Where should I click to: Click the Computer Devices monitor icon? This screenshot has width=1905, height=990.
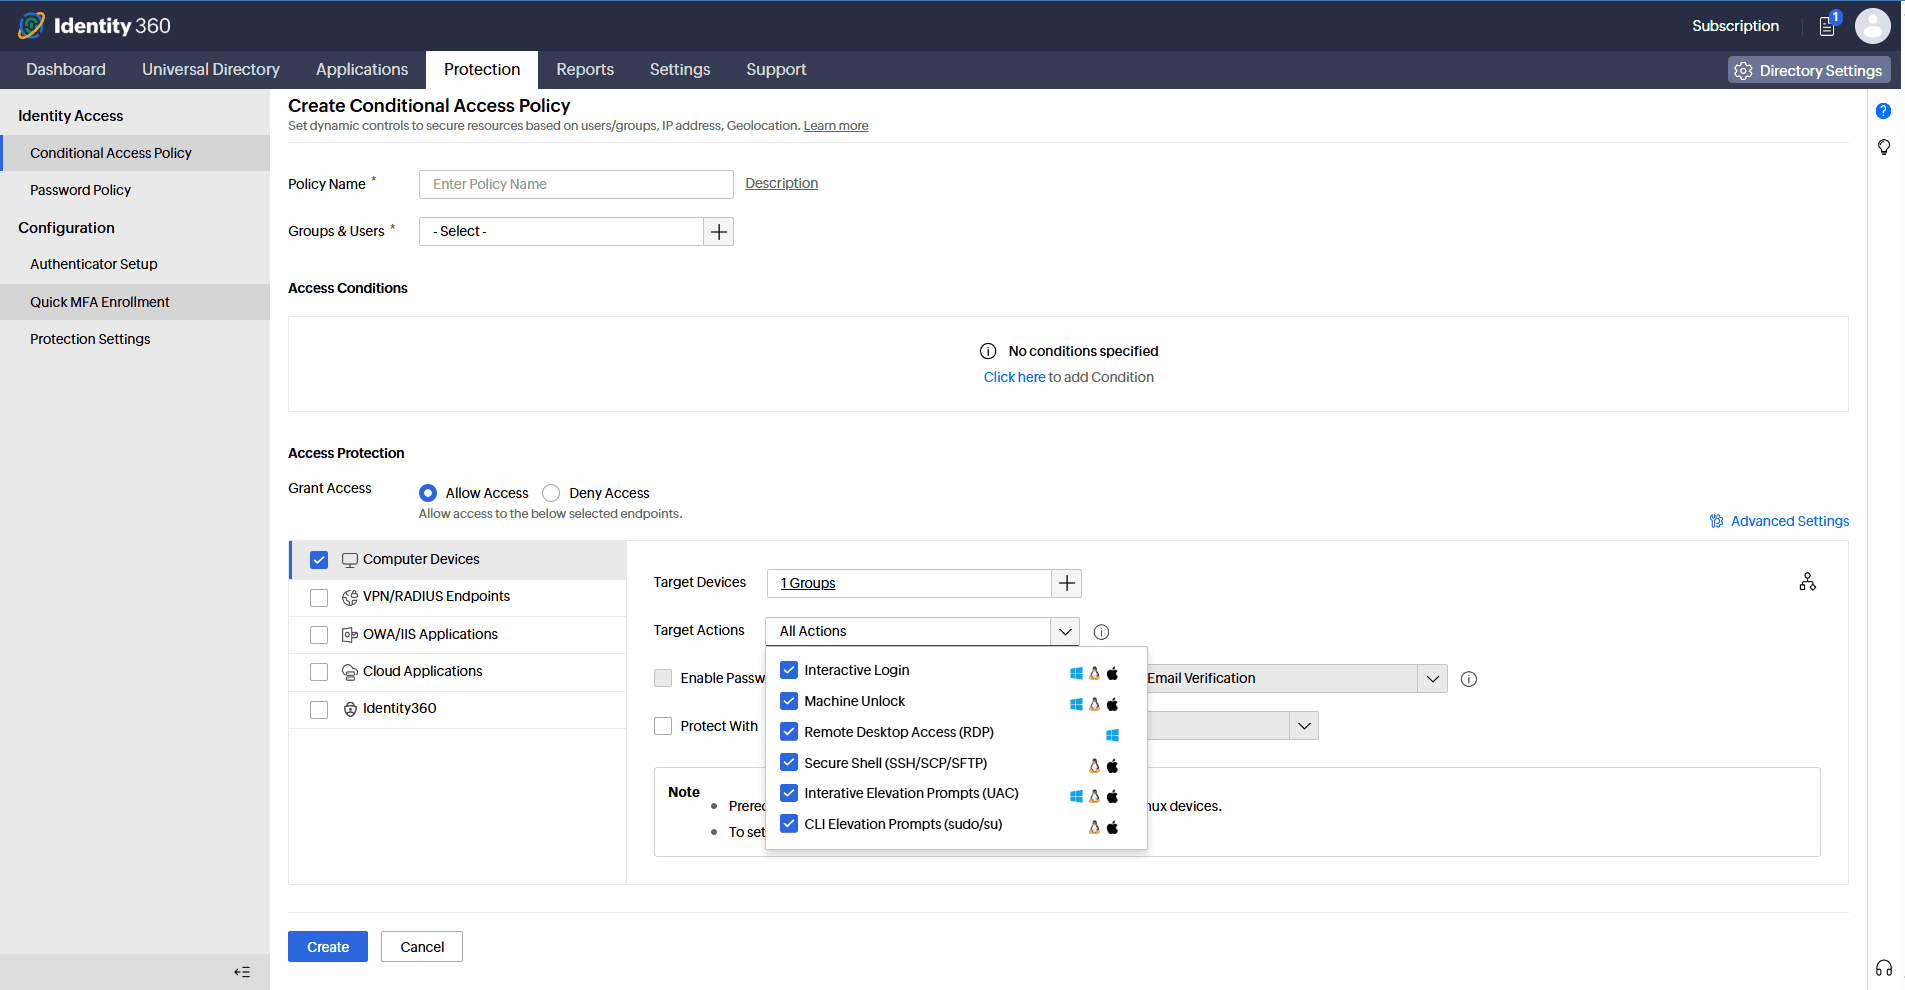click(350, 560)
